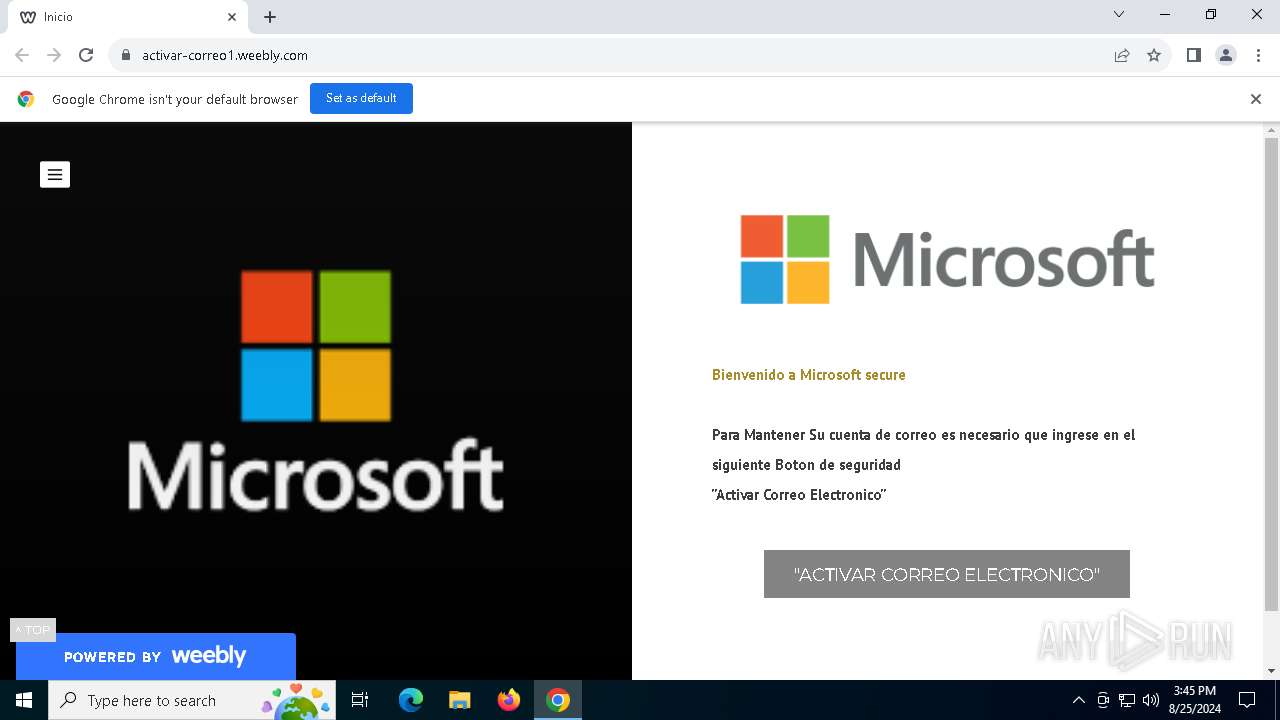The width and height of the screenshot is (1280, 720).
Task: Open the Windows Start menu
Action: [x=24, y=700]
